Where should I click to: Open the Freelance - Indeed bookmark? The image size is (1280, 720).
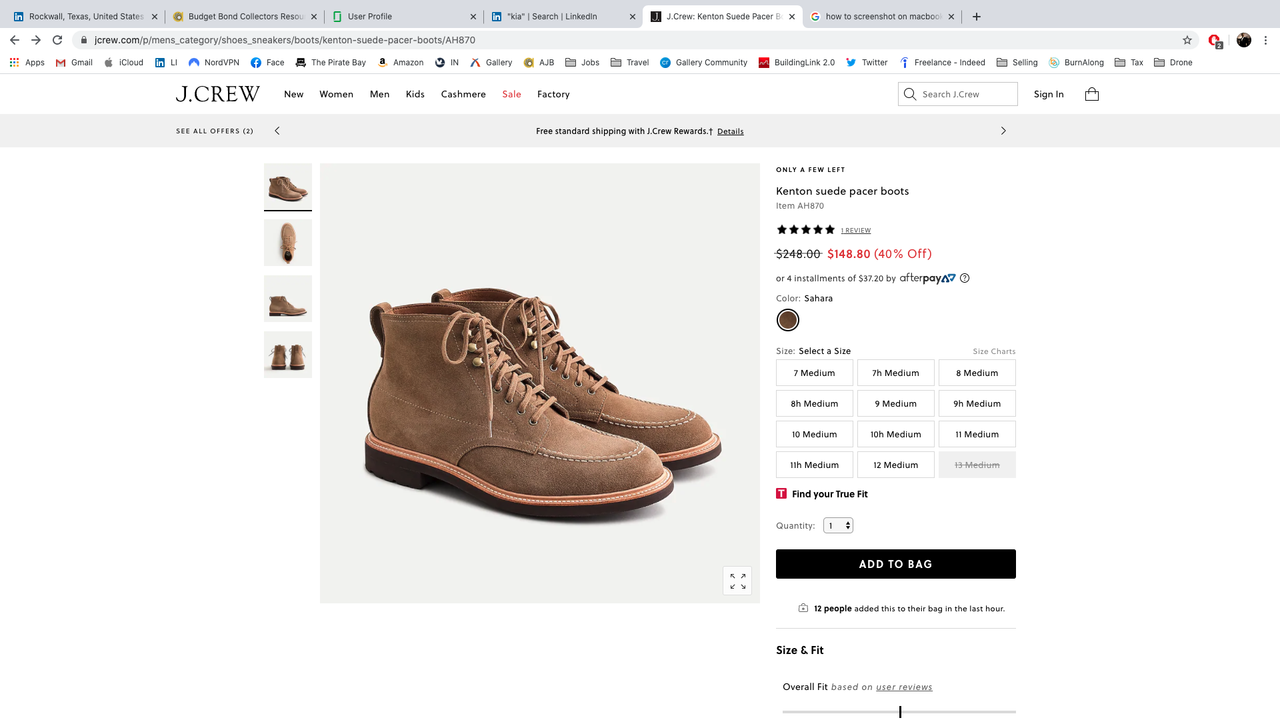point(942,62)
